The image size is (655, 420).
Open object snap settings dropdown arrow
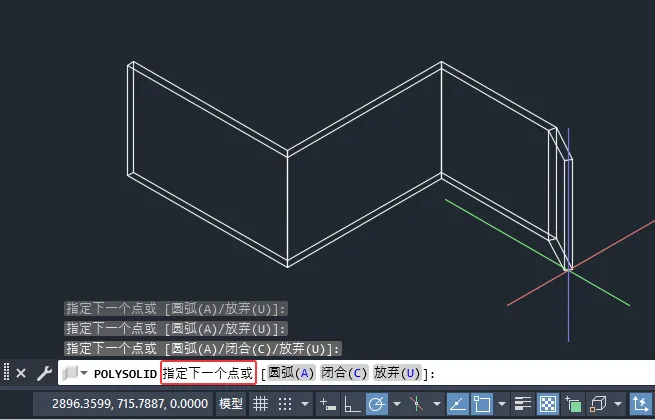[x=502, y=404]
